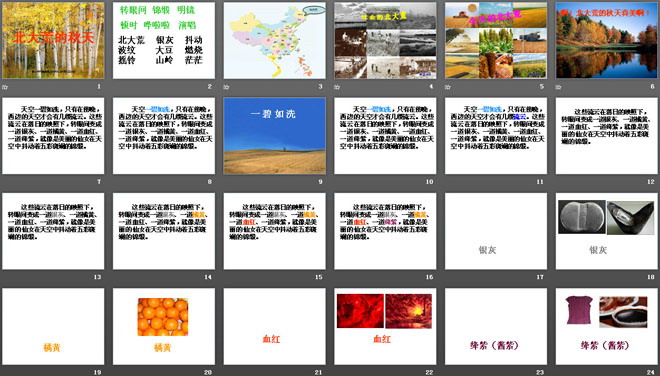Select slide 13 text slide
Viewport: 660px width, 376px height.
pyautogui.click(x=53, y=231)
